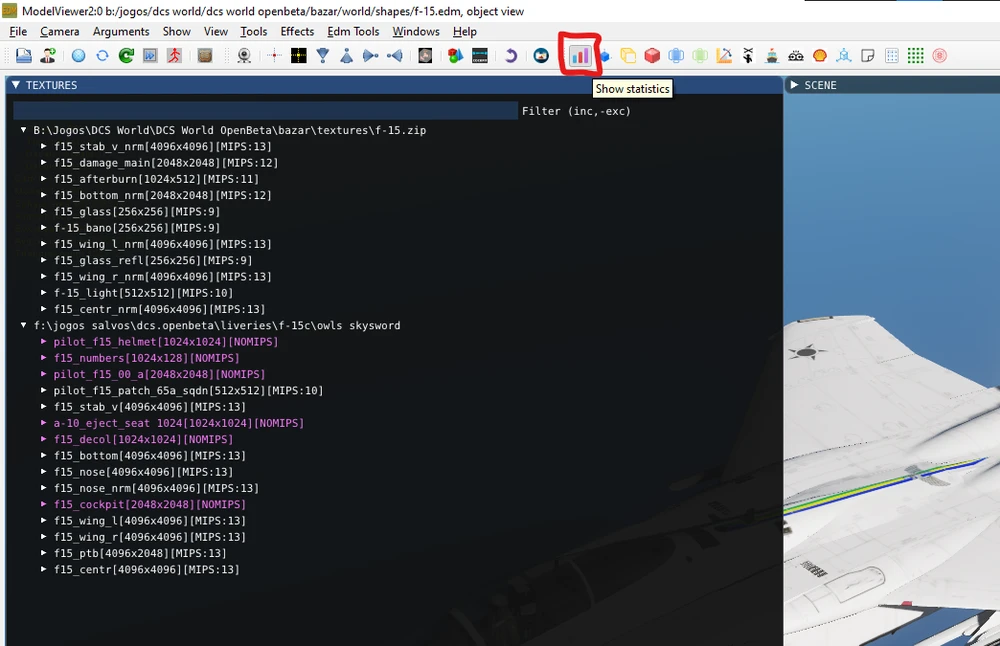Toggle the running-man animation icon
Viewport: 1000px width, 646px height.
(172, 55)
